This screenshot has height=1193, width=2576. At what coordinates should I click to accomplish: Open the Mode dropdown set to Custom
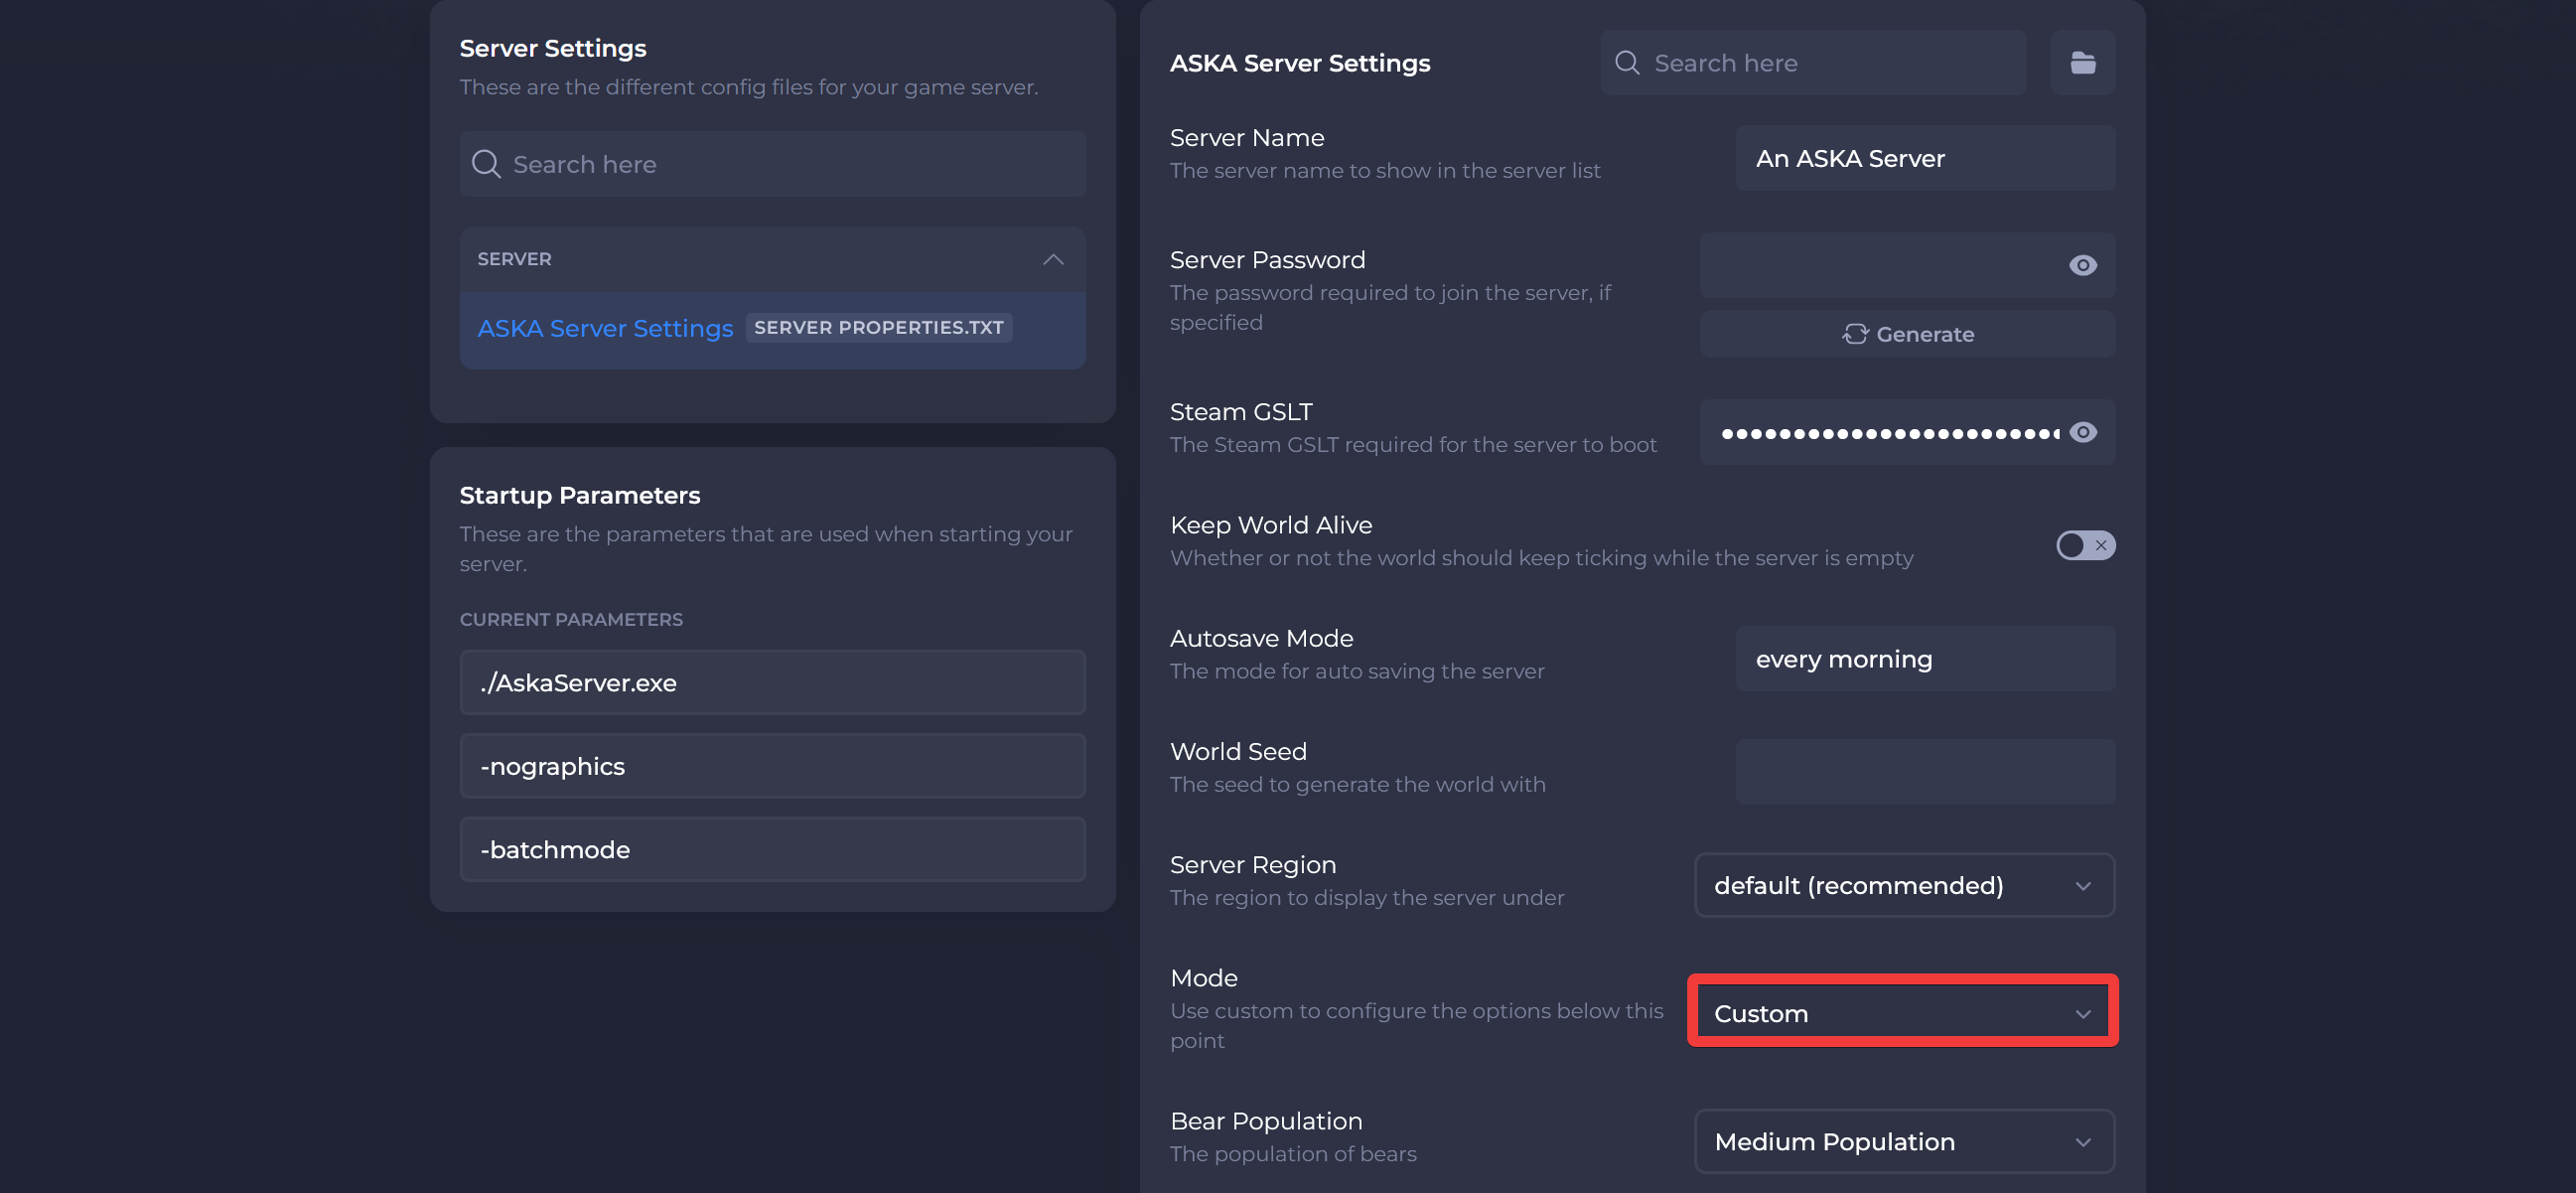click(x=1904, y=1013)
